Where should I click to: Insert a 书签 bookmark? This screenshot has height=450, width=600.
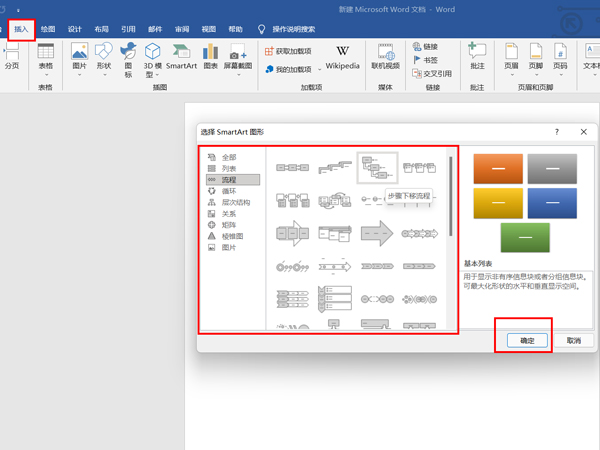425,60
